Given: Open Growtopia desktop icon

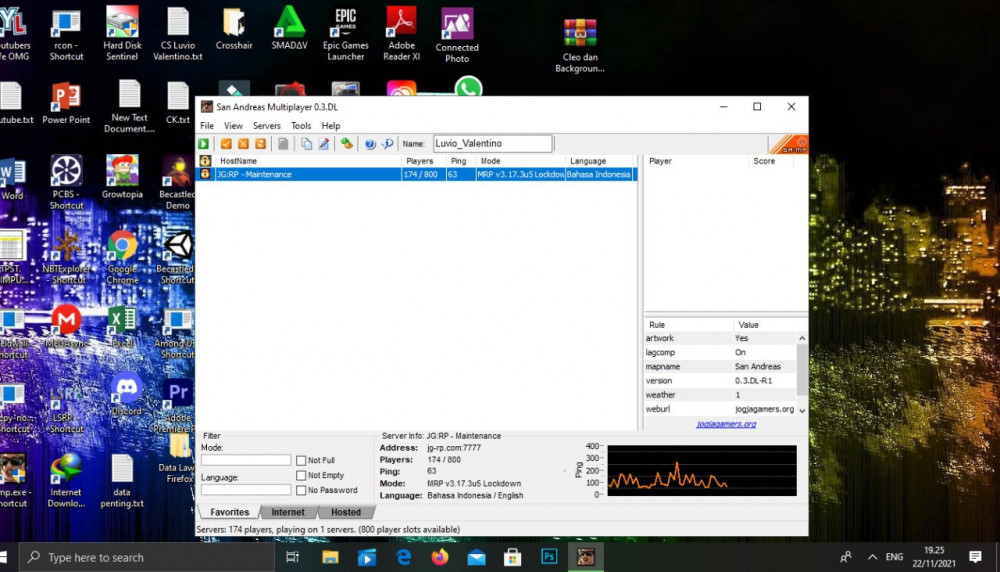Looking at the screenshot, I should tap(122, 177).
